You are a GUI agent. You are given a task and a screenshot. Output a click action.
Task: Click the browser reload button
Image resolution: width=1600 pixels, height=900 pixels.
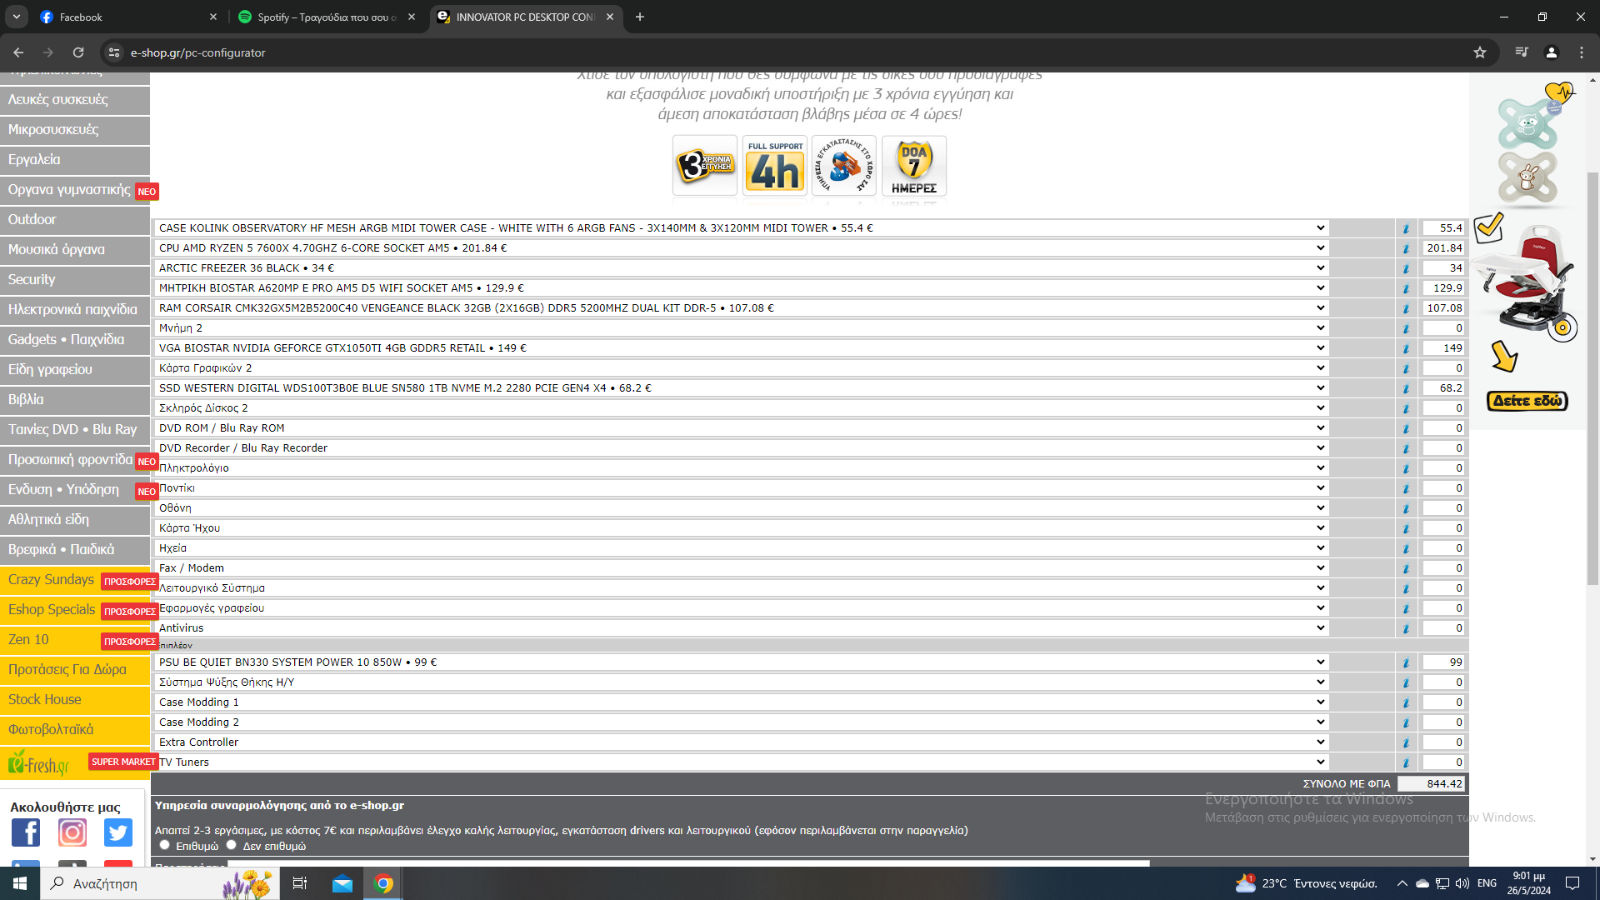pyautogui.click(x=78, y=52)
